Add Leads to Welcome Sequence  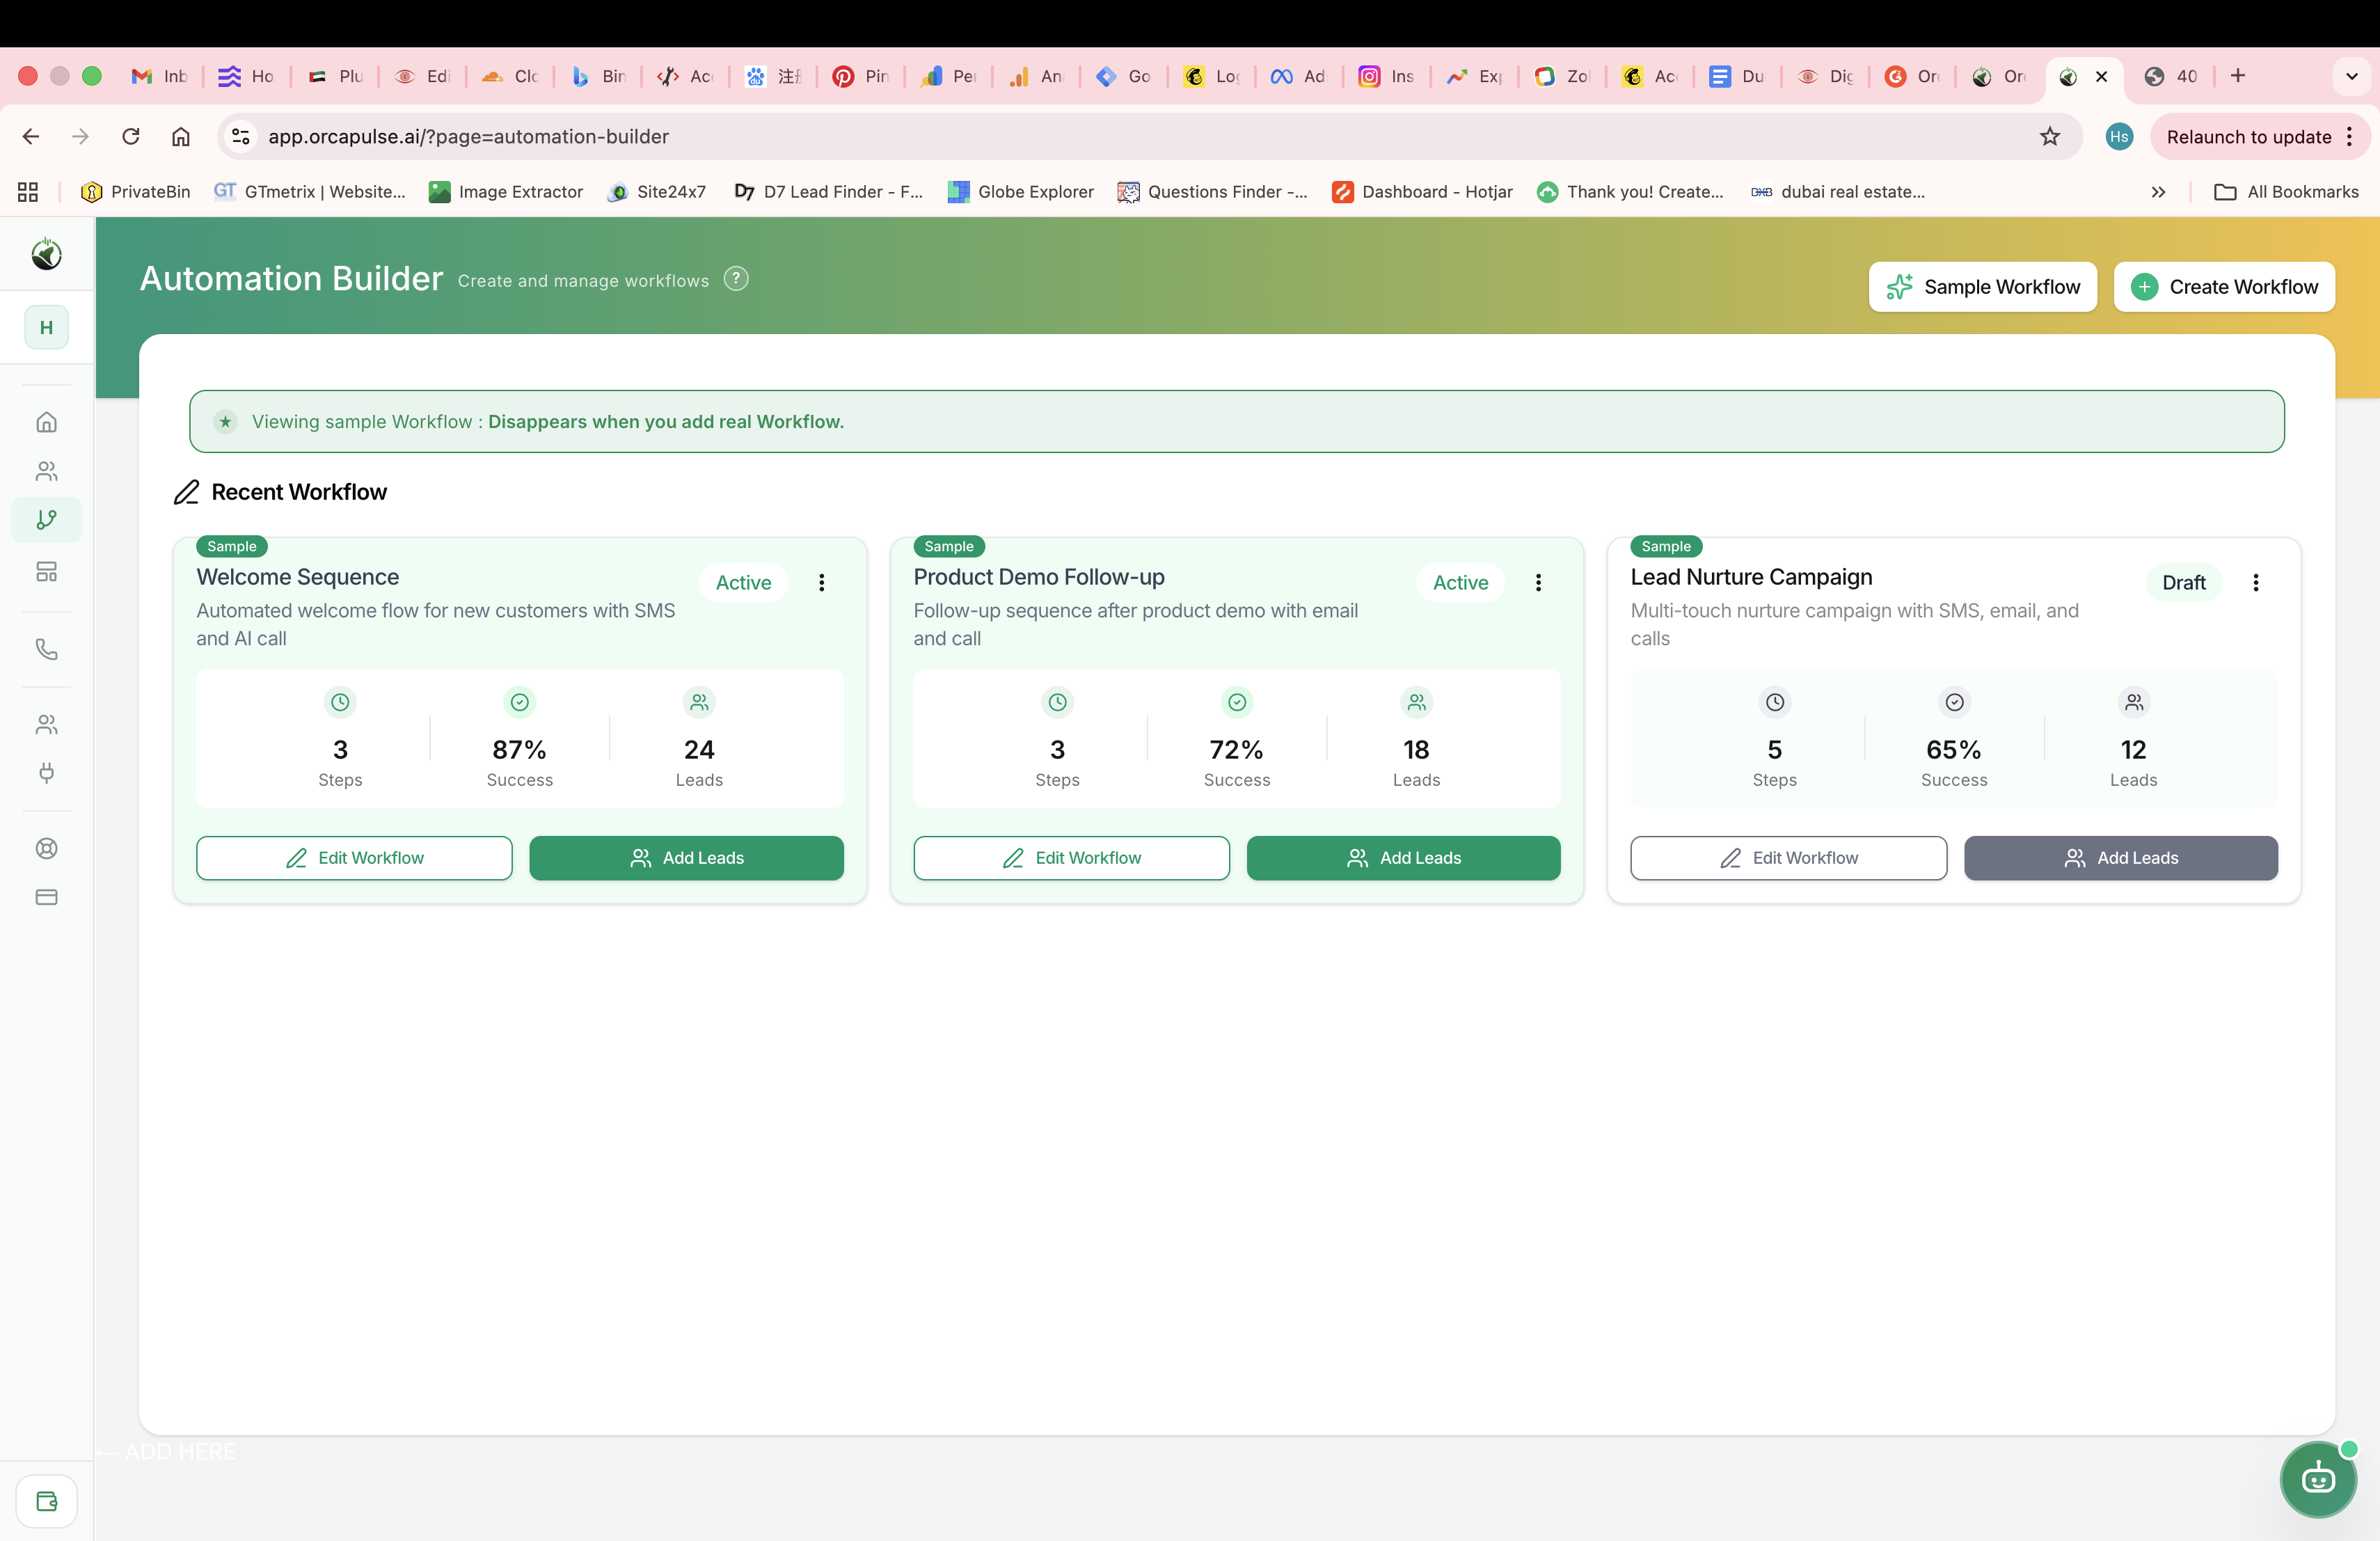[686, 858]
